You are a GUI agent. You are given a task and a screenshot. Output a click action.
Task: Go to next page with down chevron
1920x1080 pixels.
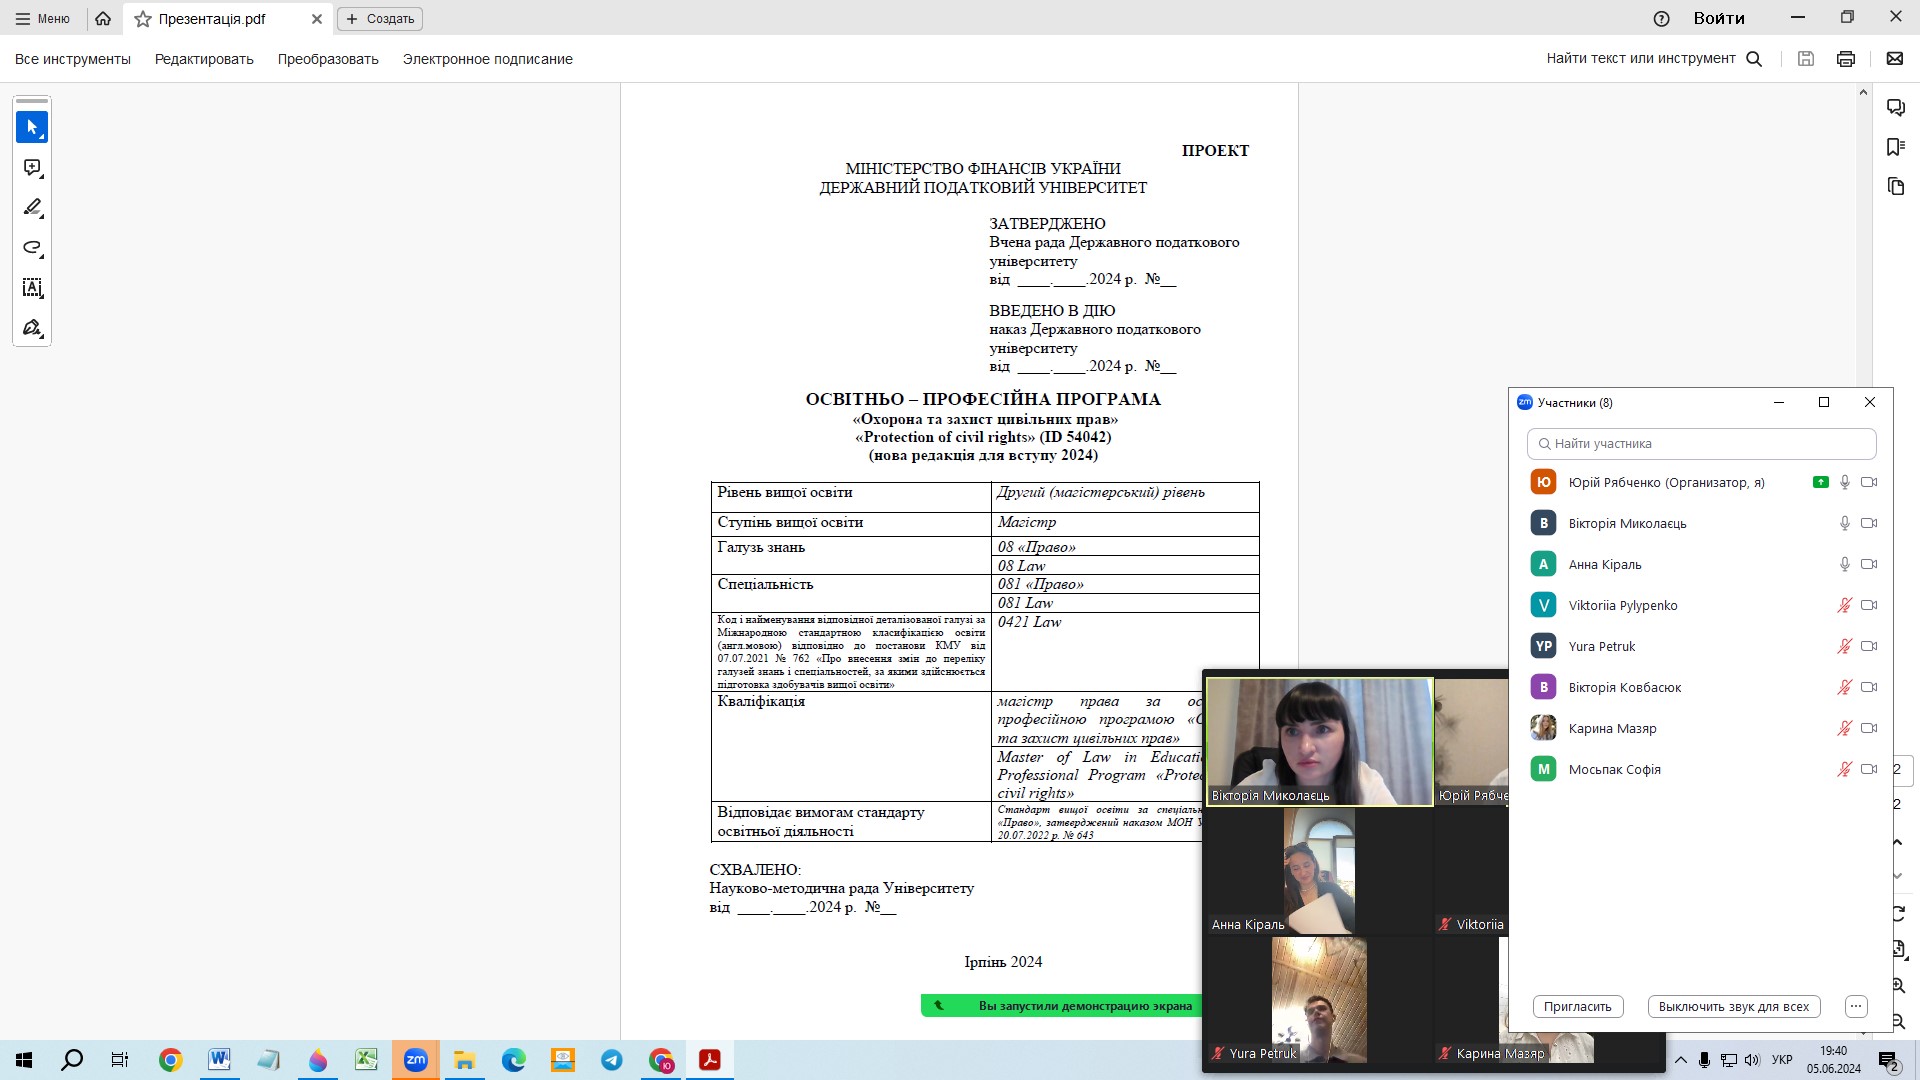click(x=1898, y=876)
